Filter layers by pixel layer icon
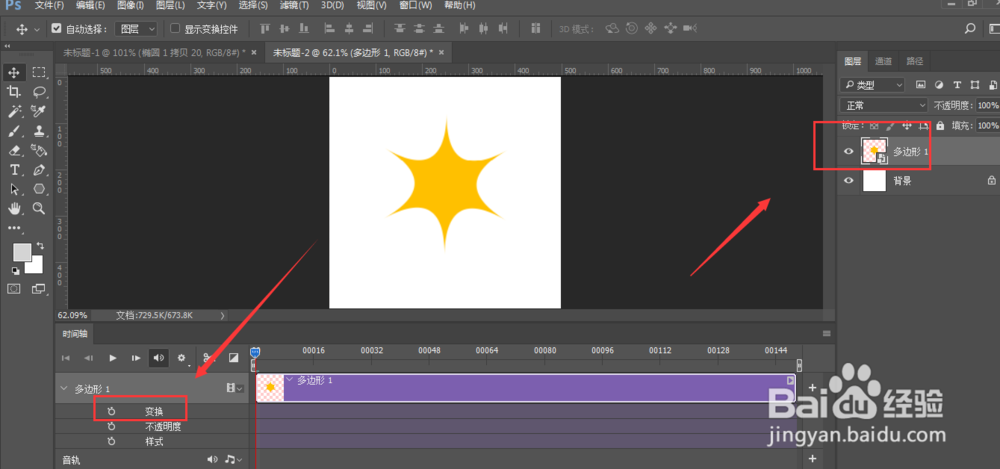The height and width of the screenshot is (469, 1000). (x=920, y=84)
